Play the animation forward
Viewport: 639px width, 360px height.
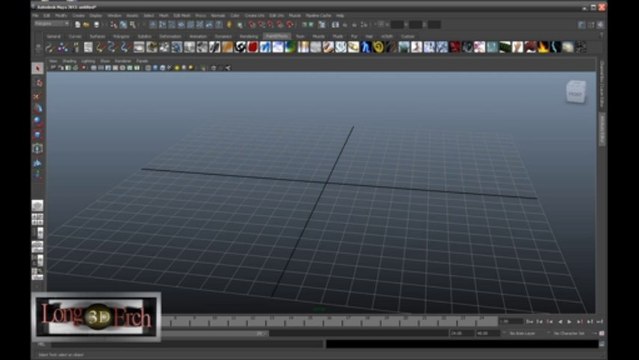pos(570,322)
